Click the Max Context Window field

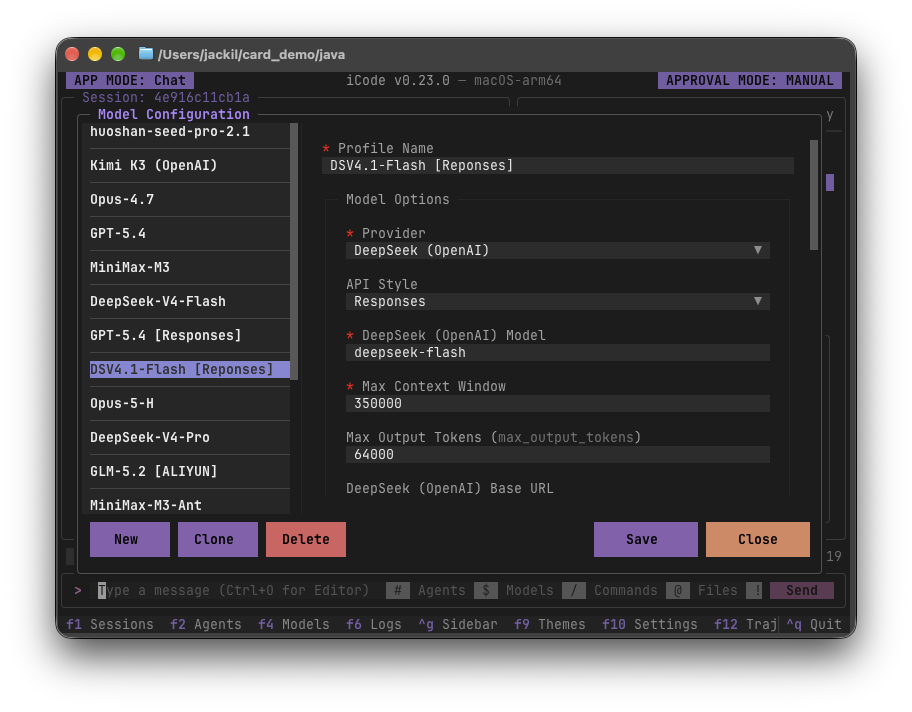[x=558, y=404]
